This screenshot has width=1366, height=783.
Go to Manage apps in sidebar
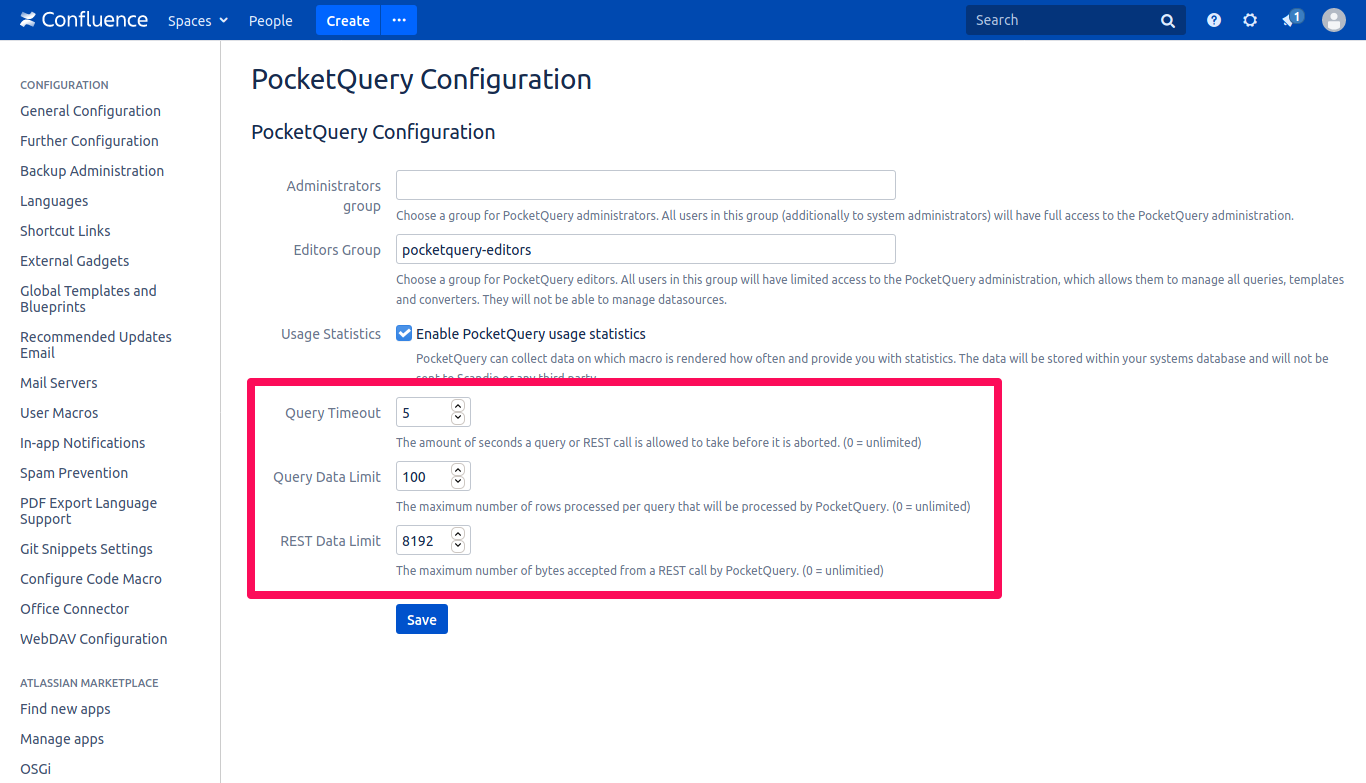coord(62,739)
